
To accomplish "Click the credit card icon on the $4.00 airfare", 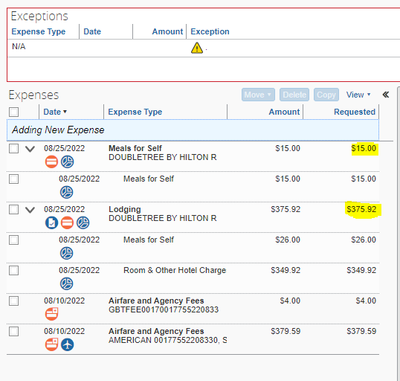I will [x=52, y=314].
